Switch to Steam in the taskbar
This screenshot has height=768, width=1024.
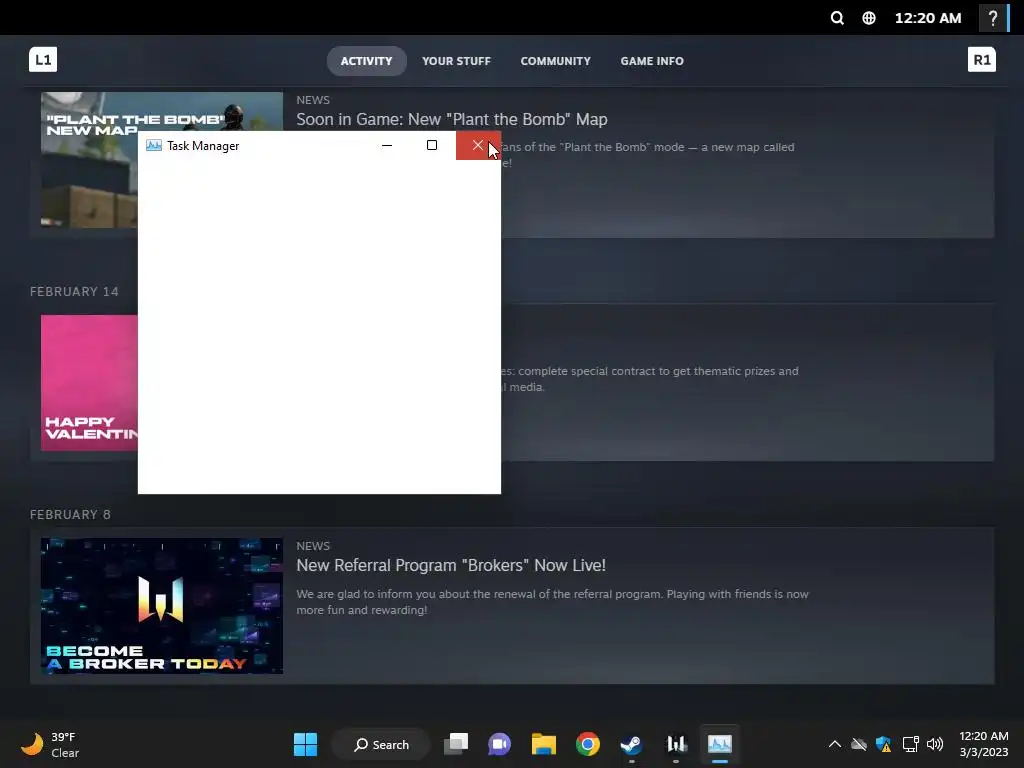(x=632, y=744)
